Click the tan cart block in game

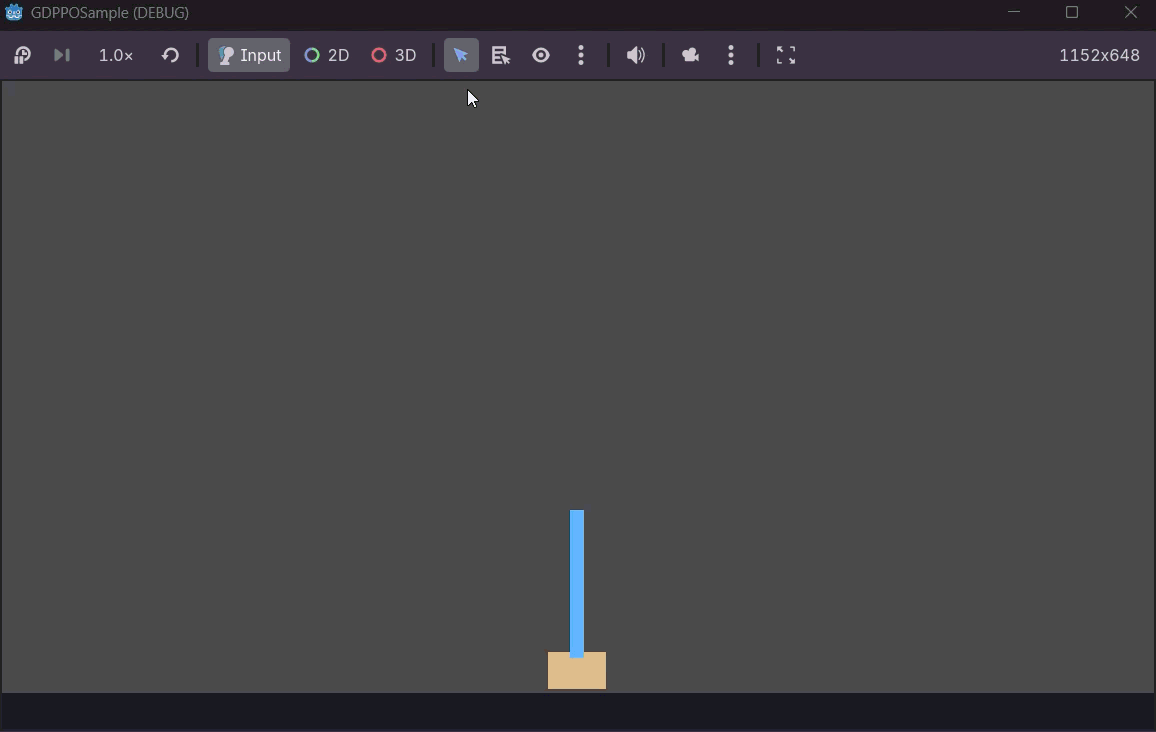point(577,672)
